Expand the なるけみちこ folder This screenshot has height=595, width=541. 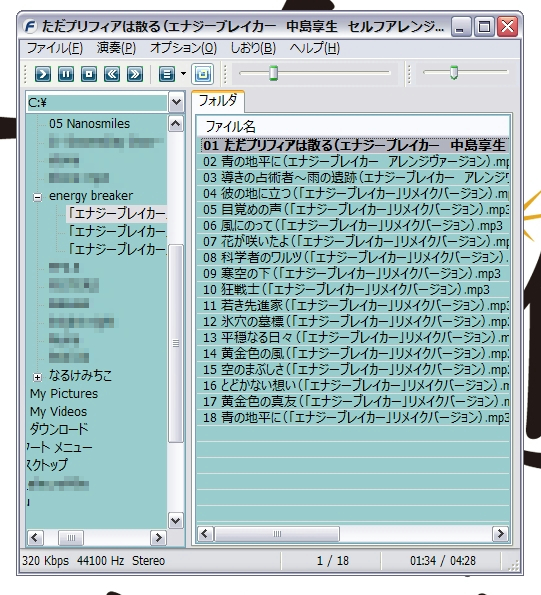(x=37, y=377)
